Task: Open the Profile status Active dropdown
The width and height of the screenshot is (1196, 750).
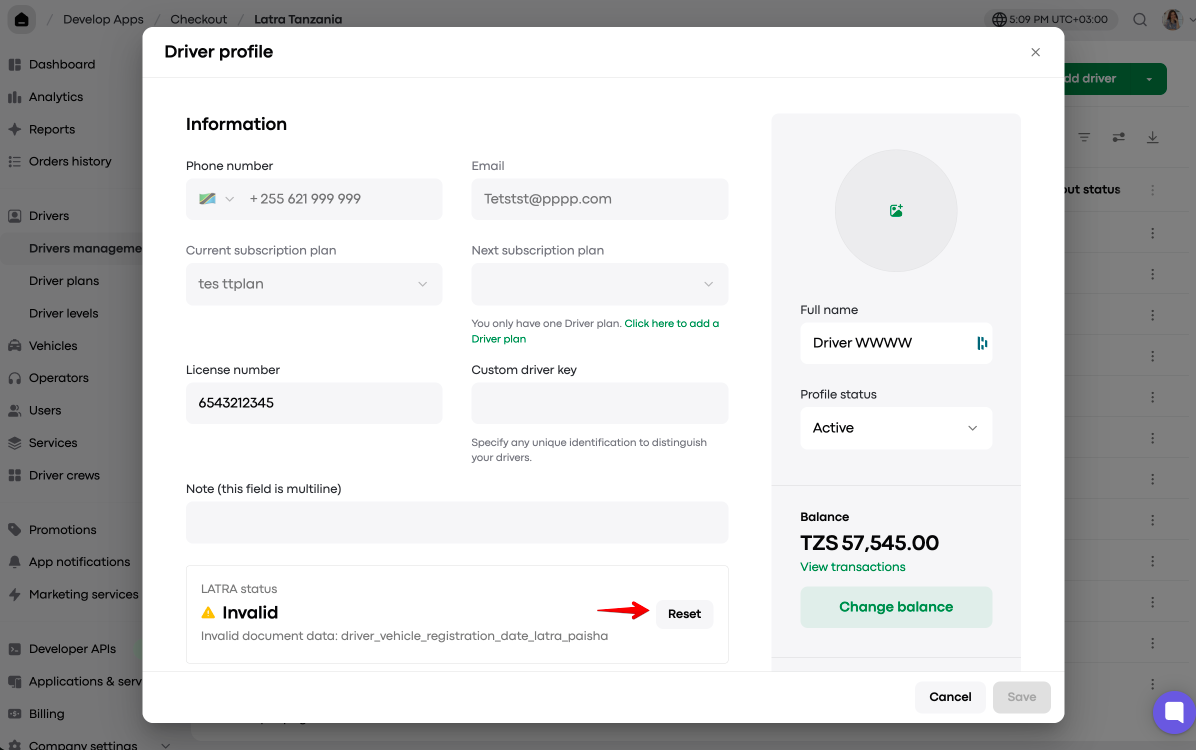Action: pos(895,428)
